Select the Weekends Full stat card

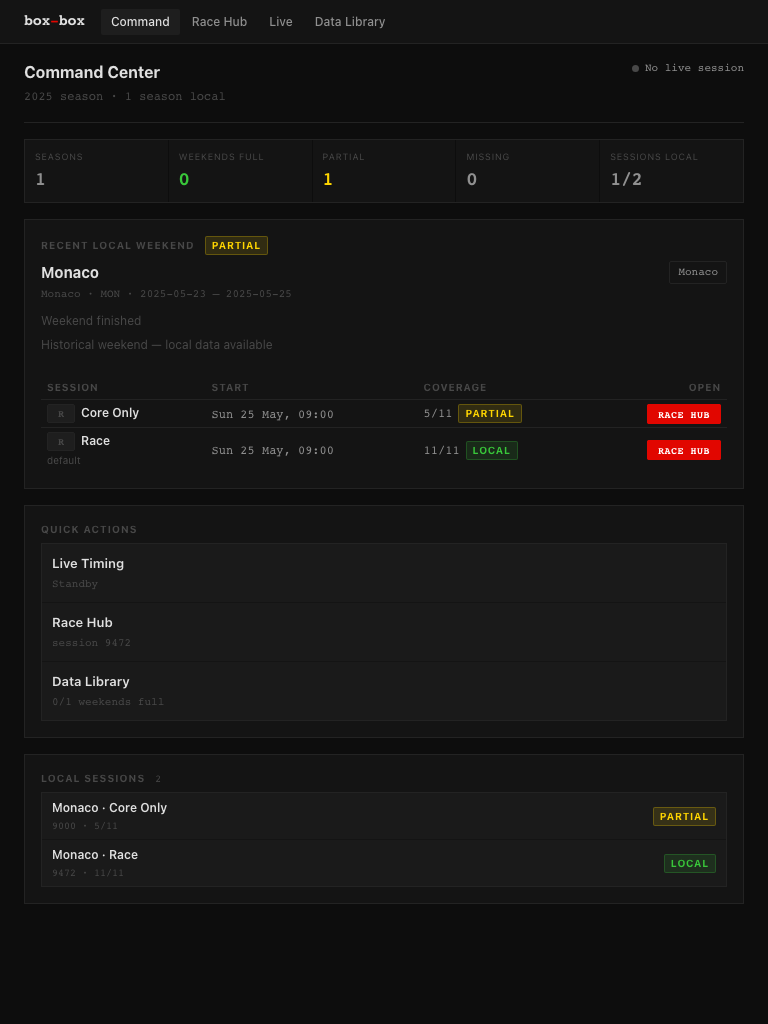click(x=240, y=171)
